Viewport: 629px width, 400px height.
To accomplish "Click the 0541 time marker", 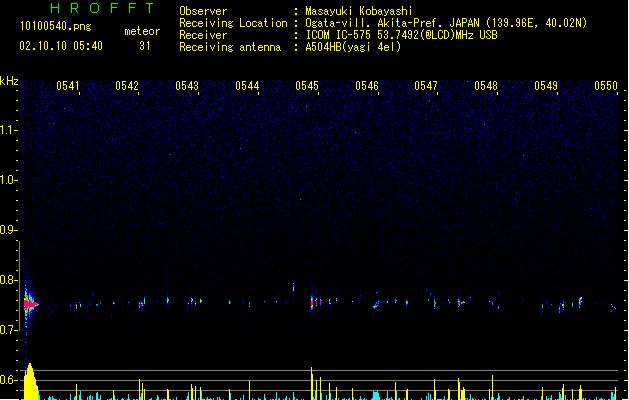I will (68, 86).
